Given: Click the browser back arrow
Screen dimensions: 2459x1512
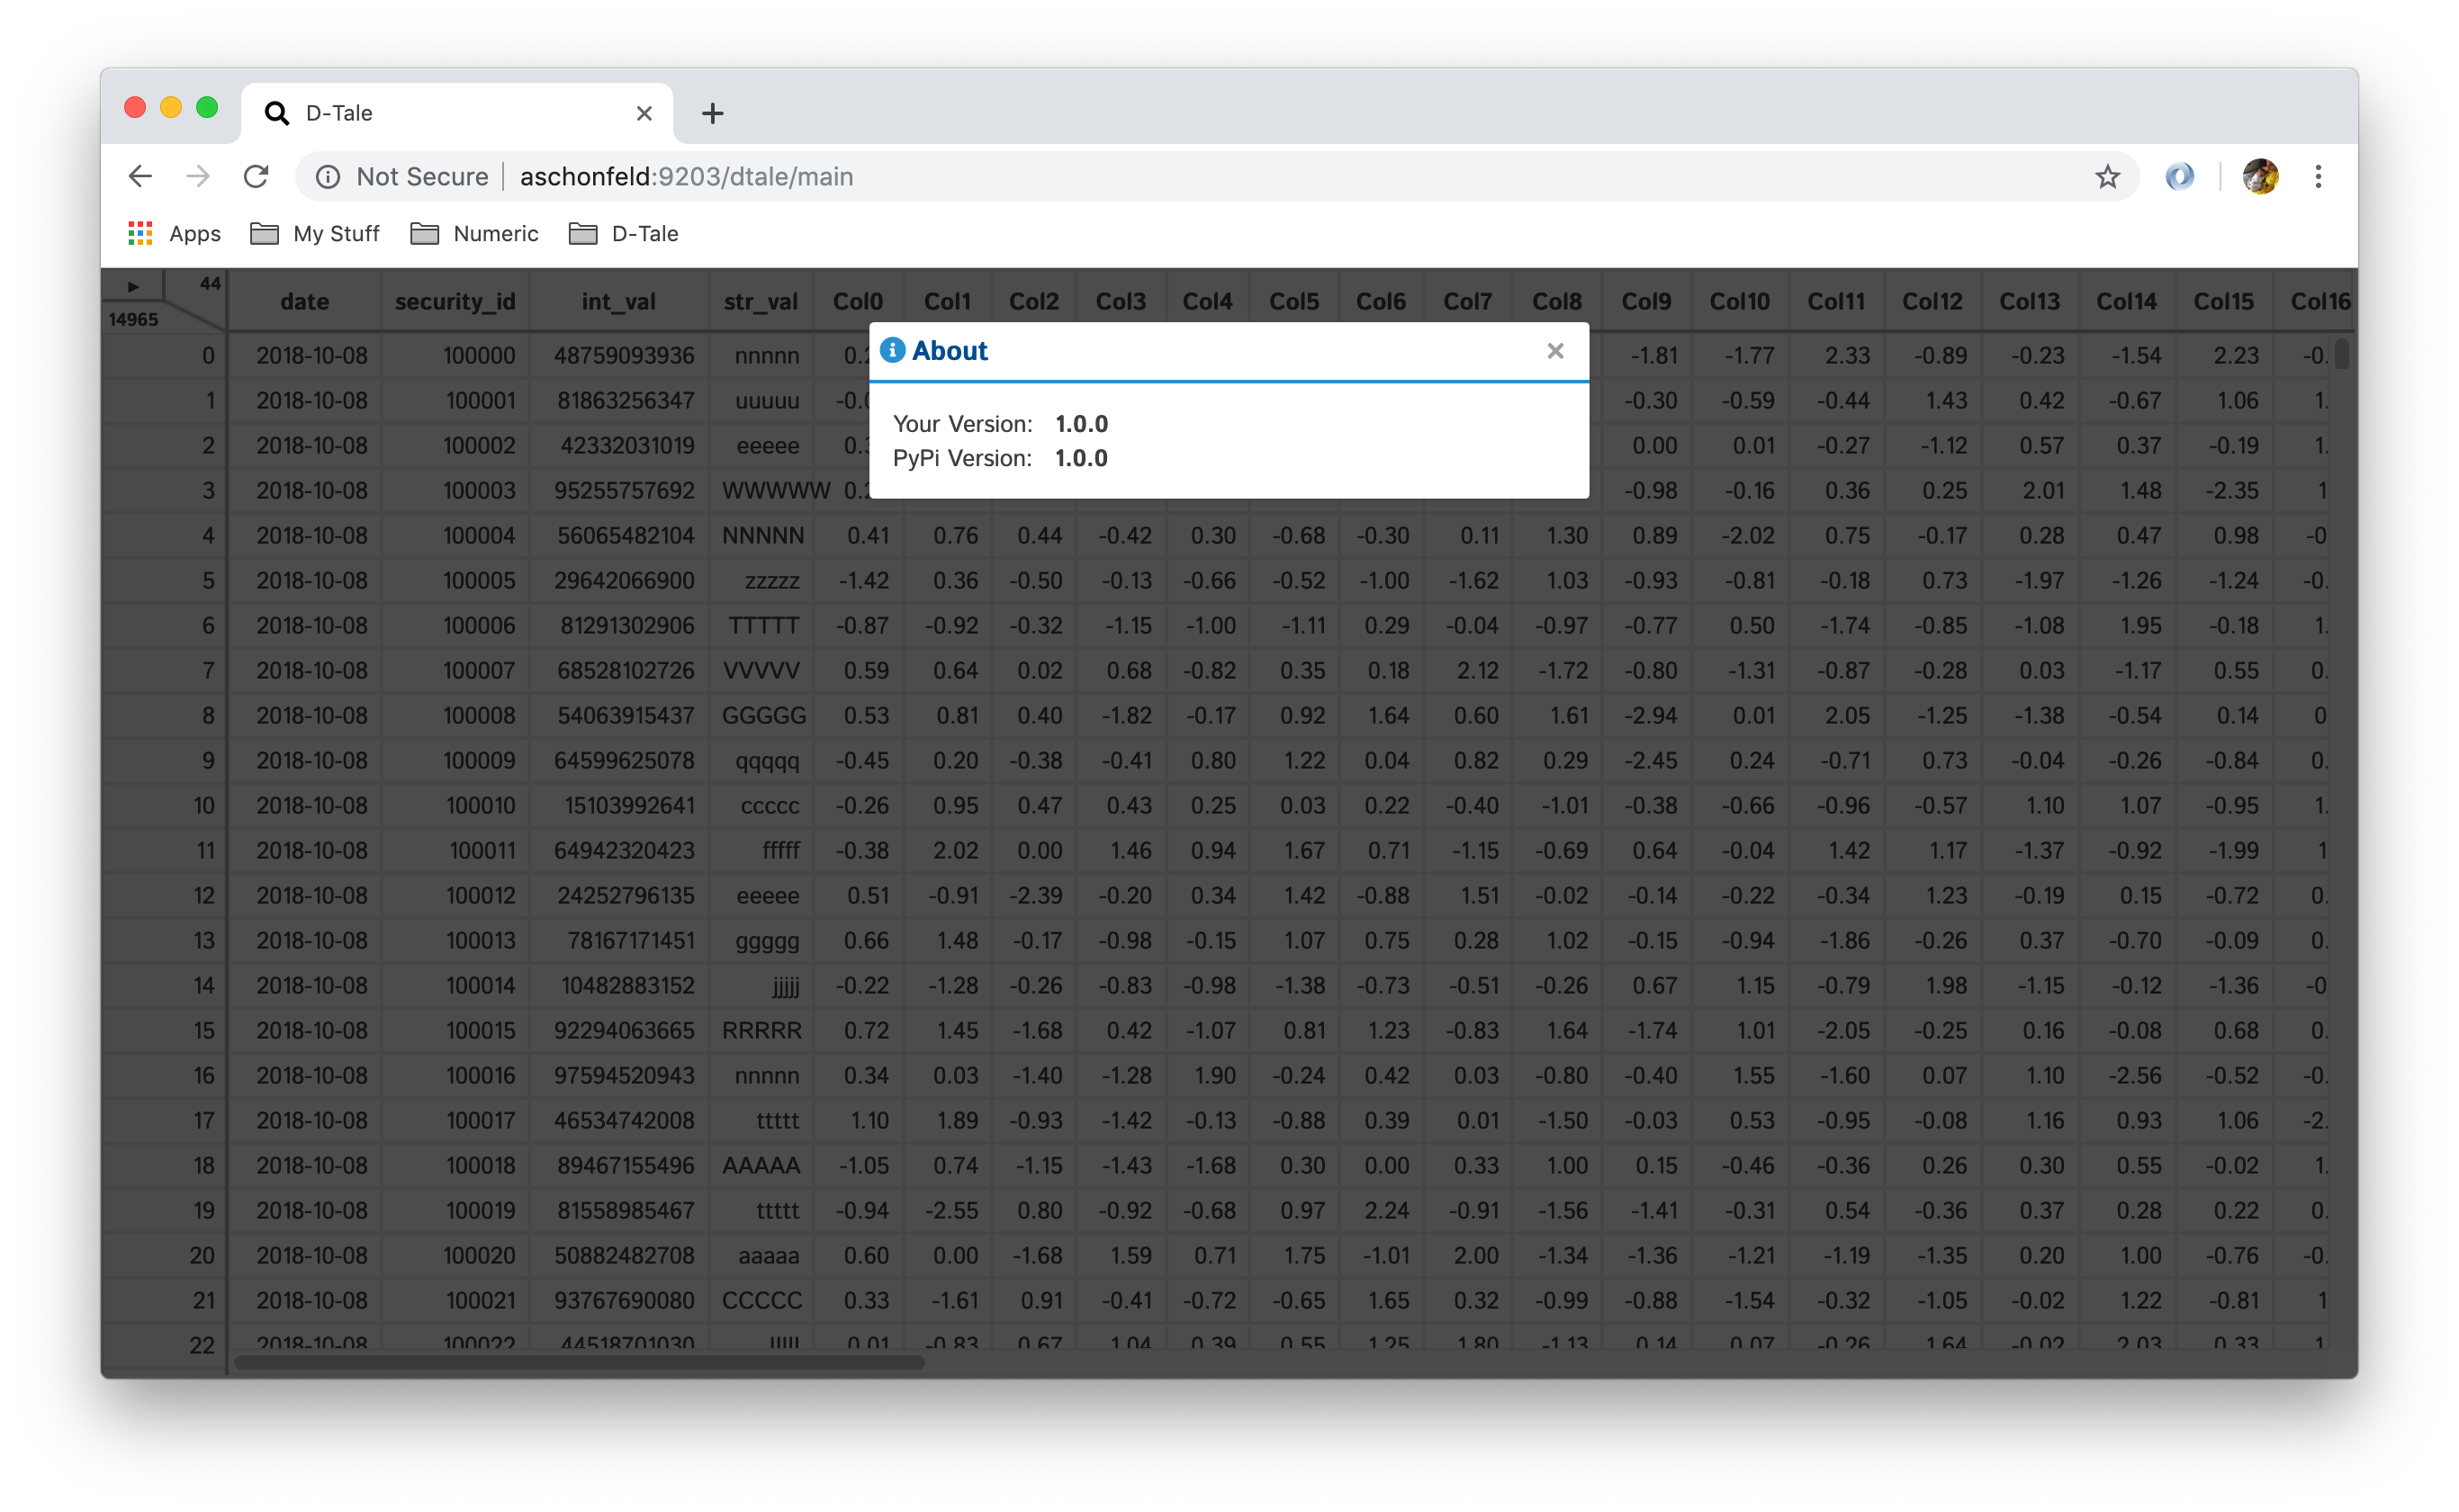Looking at the screenshot, I should click(140, 177).
